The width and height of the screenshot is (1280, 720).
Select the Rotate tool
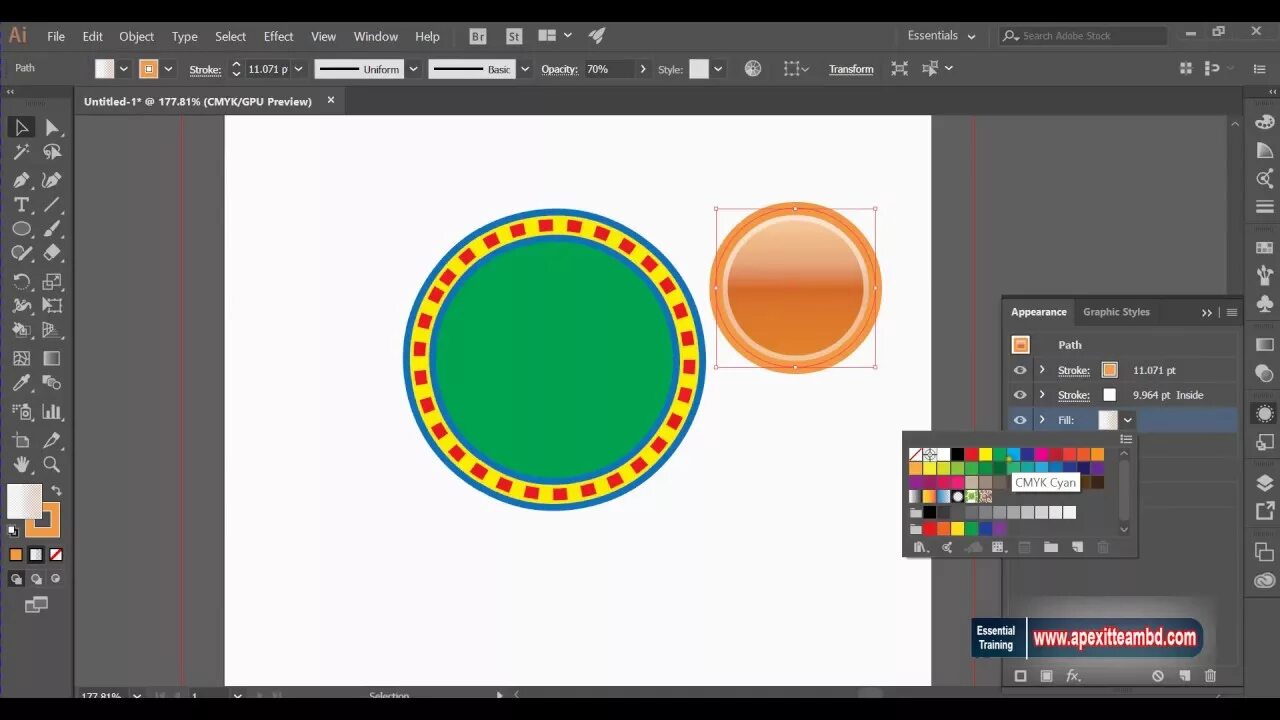click(x=22, y=281)
